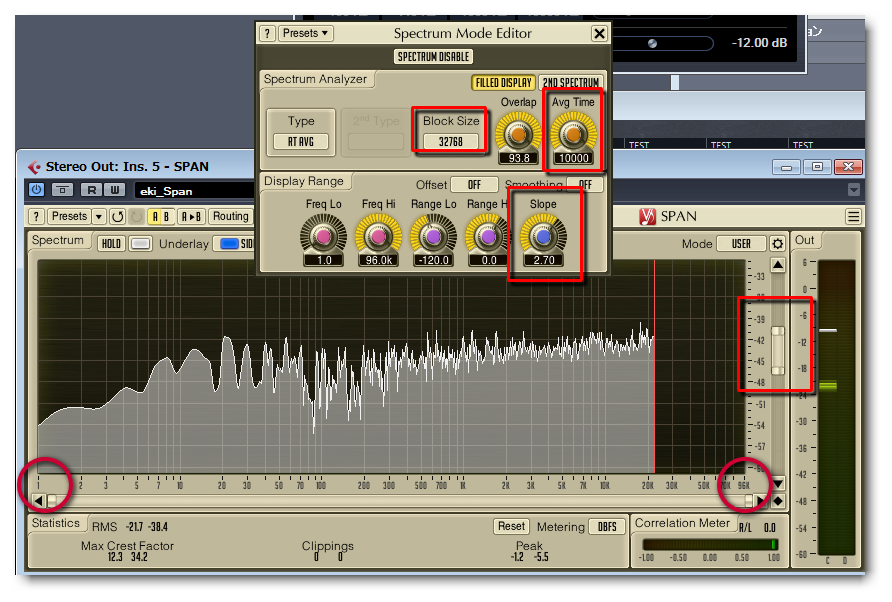The height and width of the screenshot is (602, 892).
Task: Click the undo arrow icon in SPAN toolbar
Action: point(118,216)
